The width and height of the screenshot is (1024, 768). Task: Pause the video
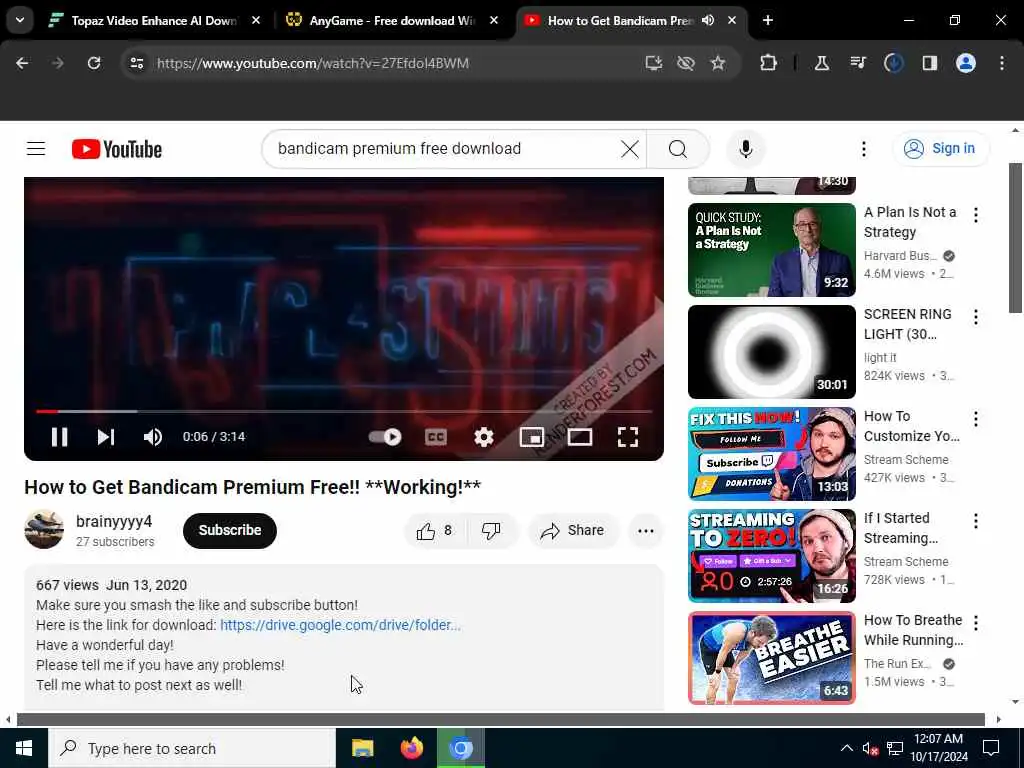pos(59,437)
